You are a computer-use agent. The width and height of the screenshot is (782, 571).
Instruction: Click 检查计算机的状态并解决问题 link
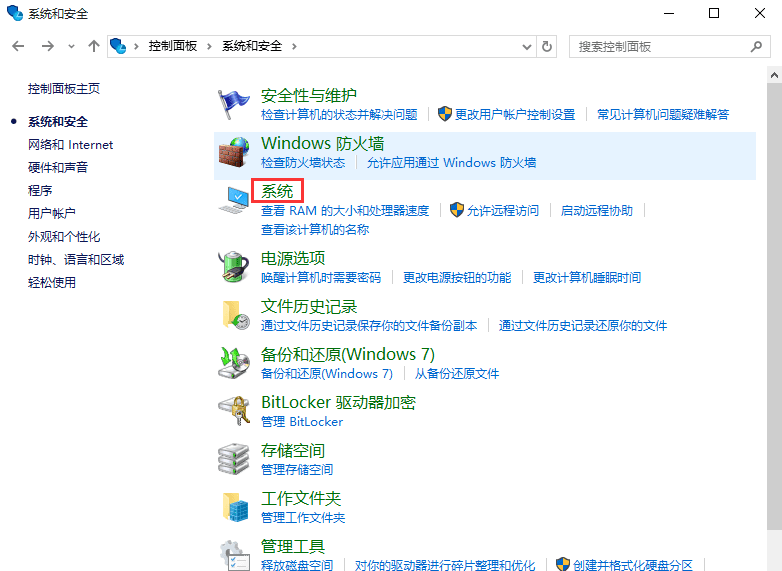(x=339, y=115)
